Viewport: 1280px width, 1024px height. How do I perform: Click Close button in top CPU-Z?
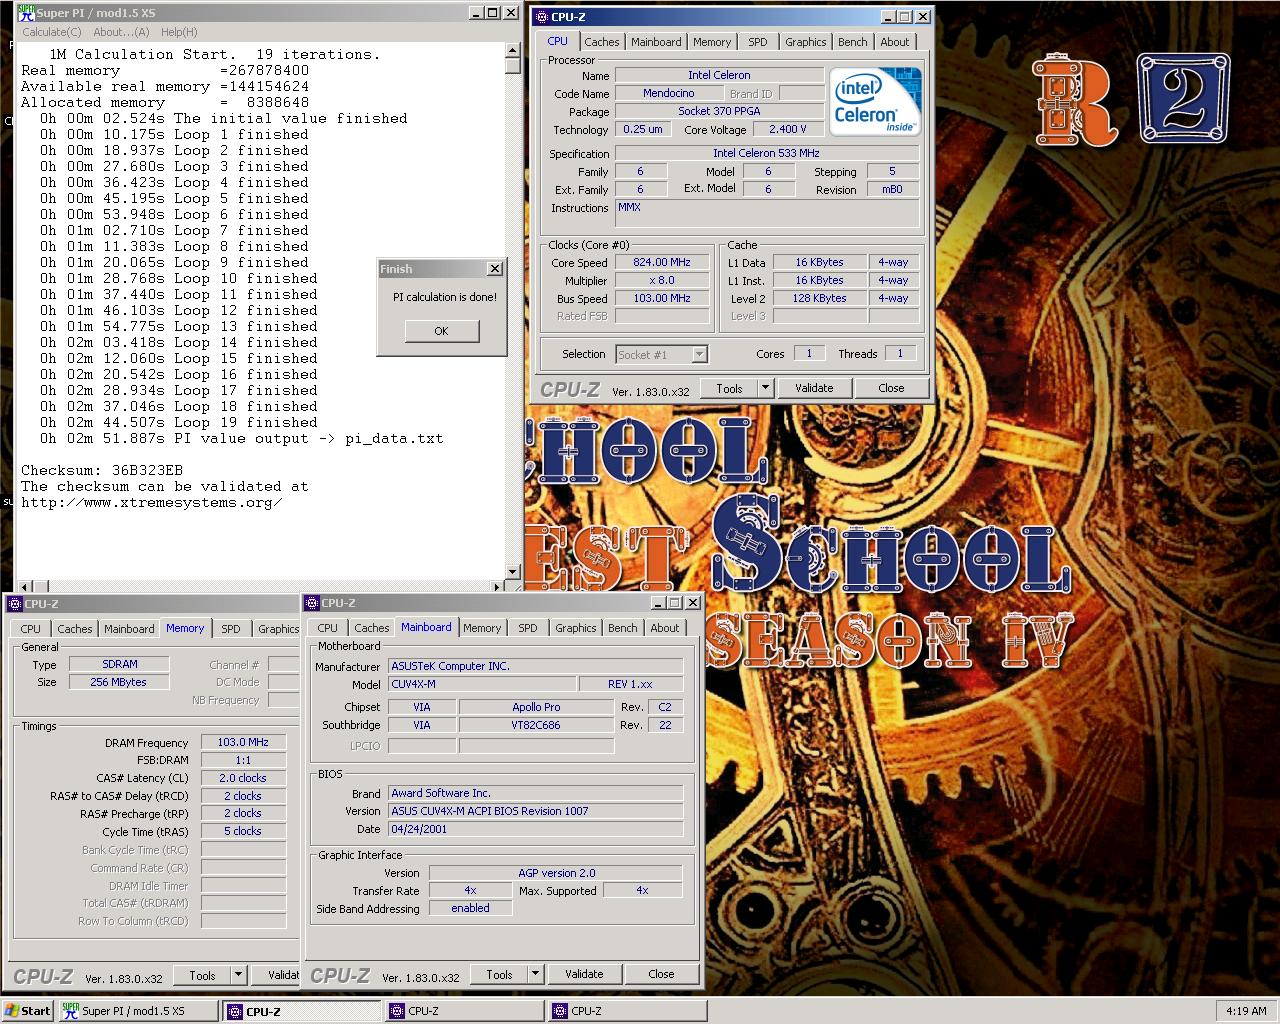click(891, 388)
